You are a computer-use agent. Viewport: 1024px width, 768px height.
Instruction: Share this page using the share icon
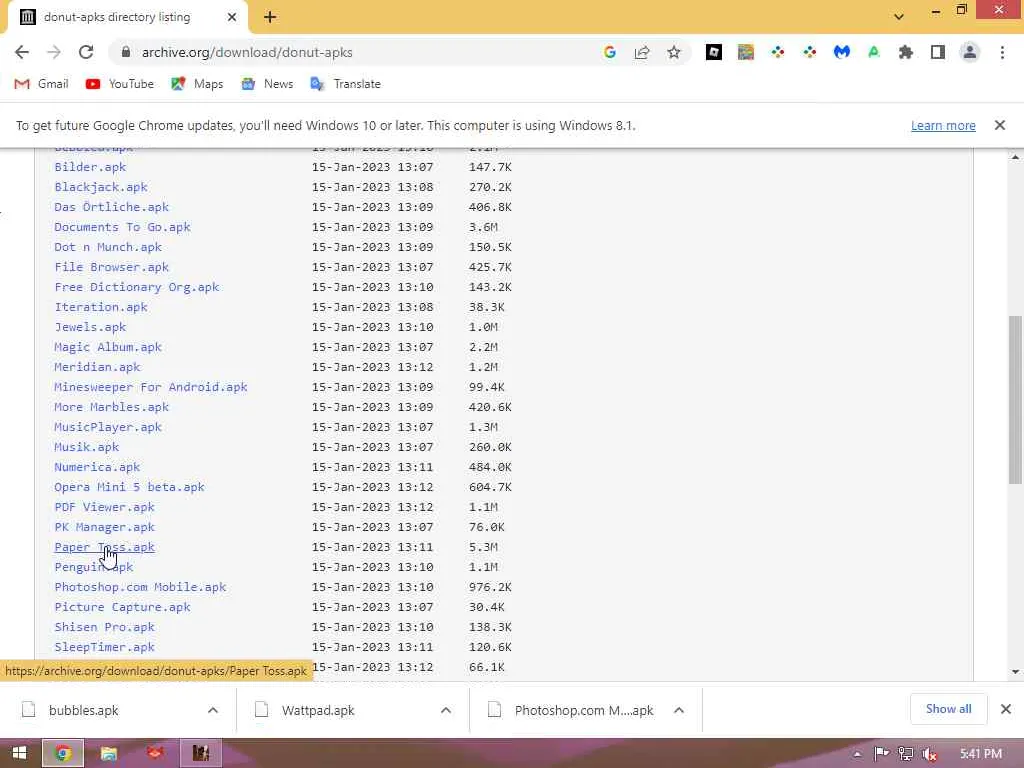click(x=642, y=52)
